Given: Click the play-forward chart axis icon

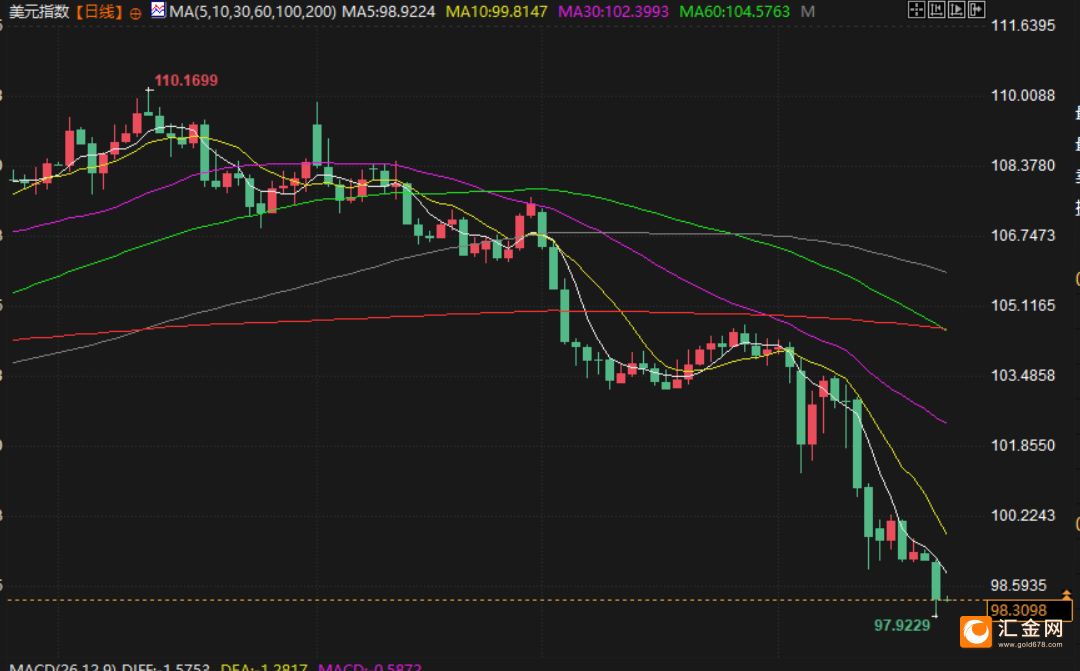Looking at the screenshot, I should [957, 10].
